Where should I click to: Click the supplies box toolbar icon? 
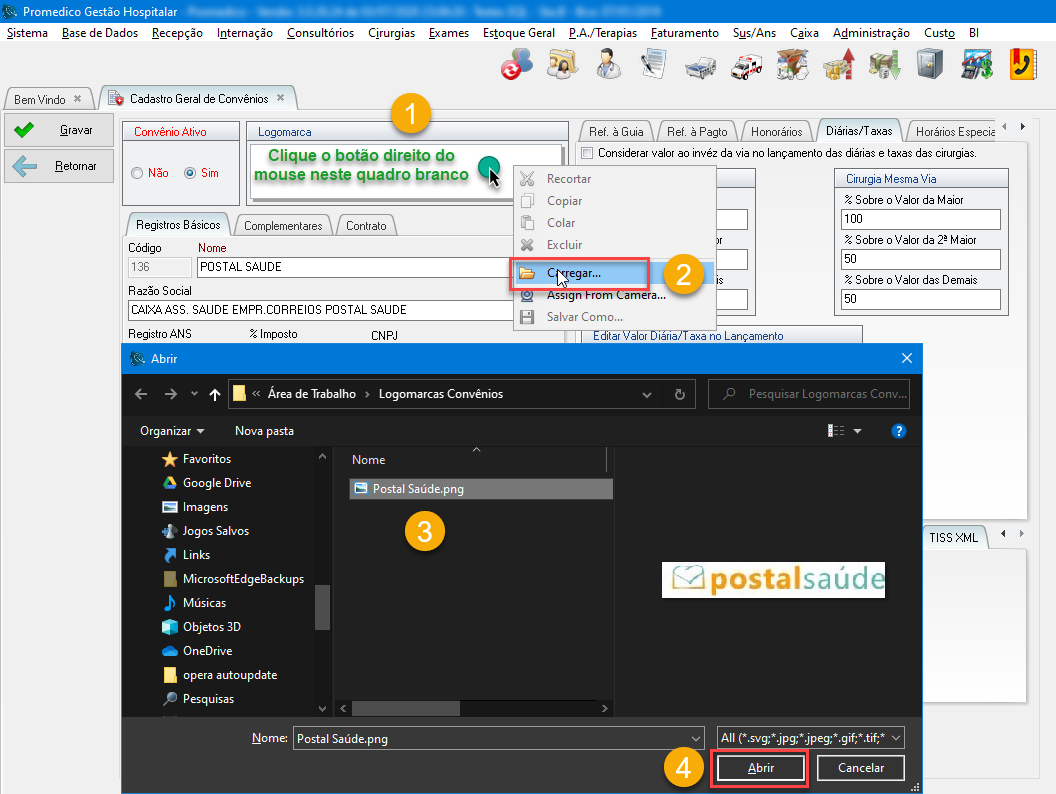coord(793,66)
